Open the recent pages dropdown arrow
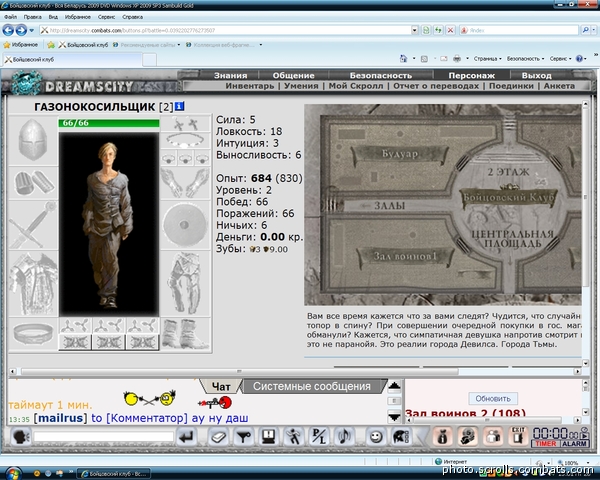This screenshot has height=480, width=600. click(x=32, y=30)
